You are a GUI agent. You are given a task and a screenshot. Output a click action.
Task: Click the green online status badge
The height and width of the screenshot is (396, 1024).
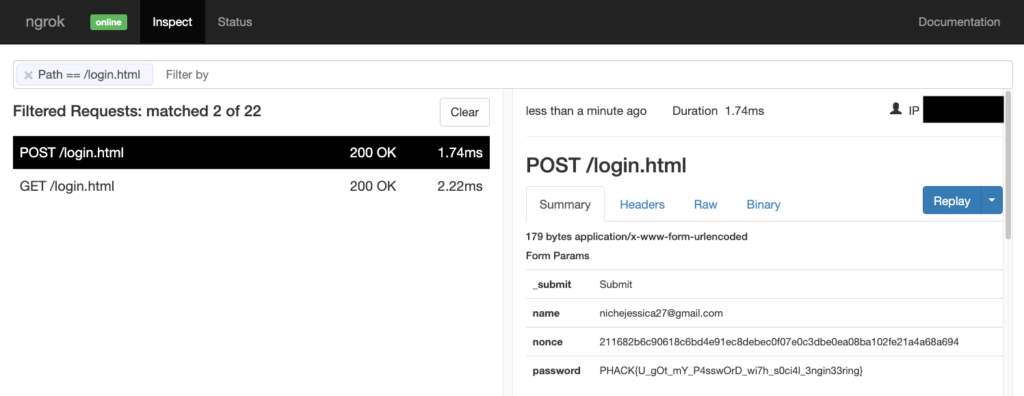pyautogui.click(x=108, y=22)
